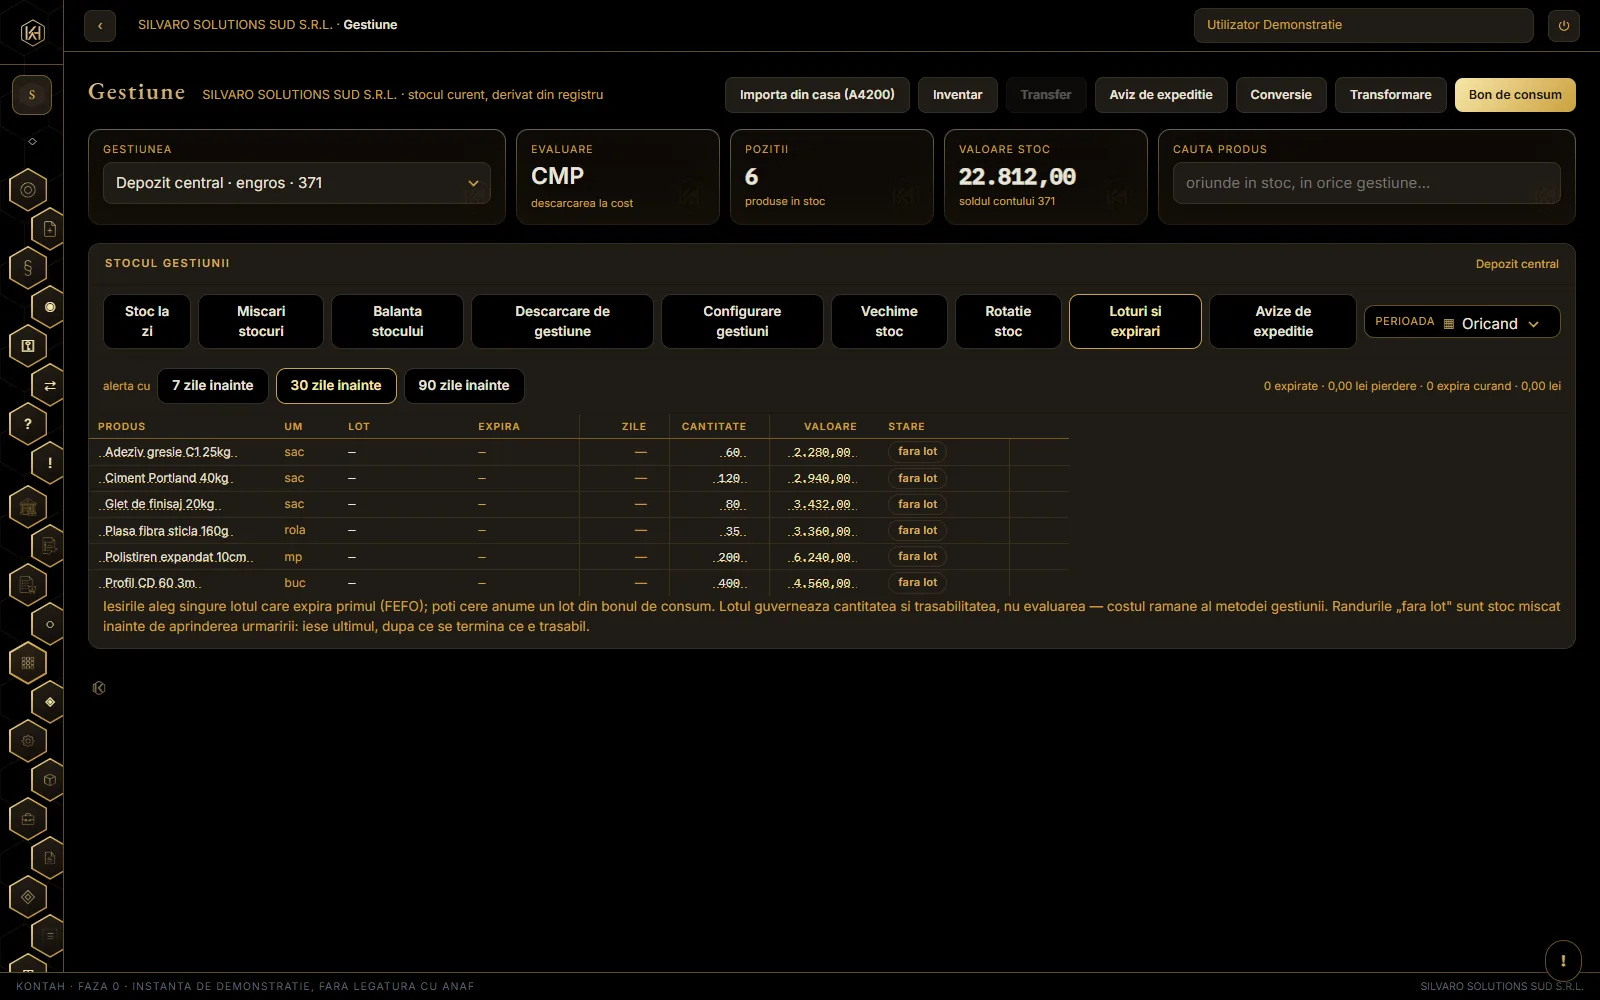This screenshot has height=1000, width=1600.
Task: Open the grid dots hexagon icon
Action: coord(28,663)
